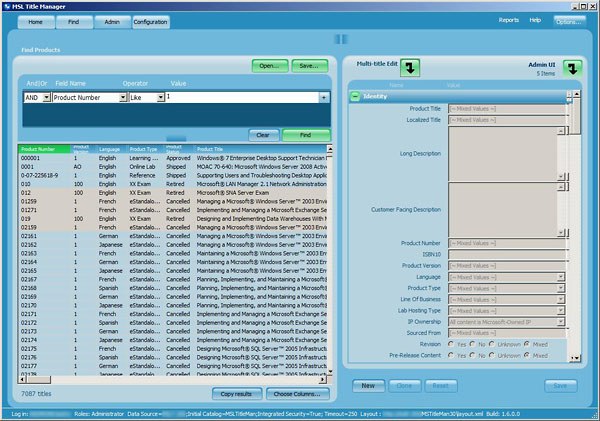
Task: Click Copy results button
Action: 236,394
